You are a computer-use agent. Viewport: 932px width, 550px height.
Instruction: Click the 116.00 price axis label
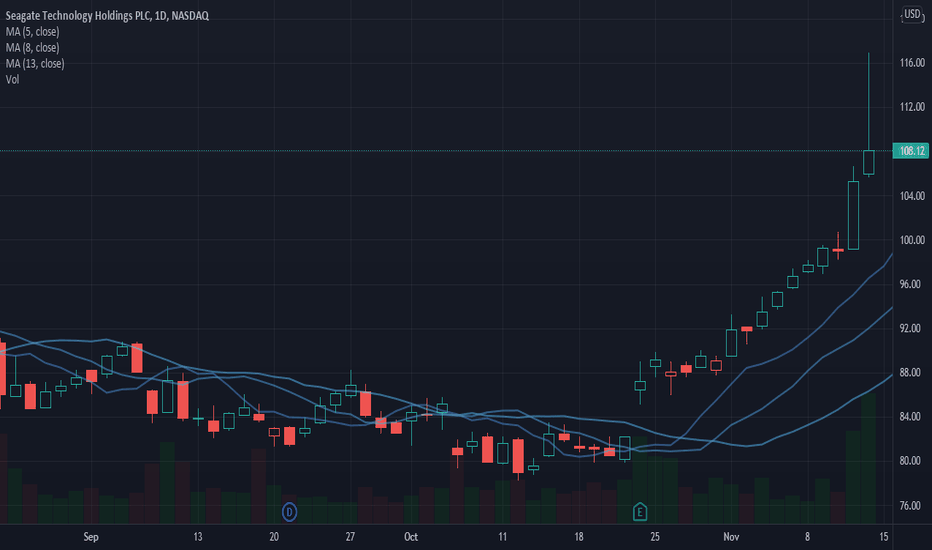click(x=912, y=62)
